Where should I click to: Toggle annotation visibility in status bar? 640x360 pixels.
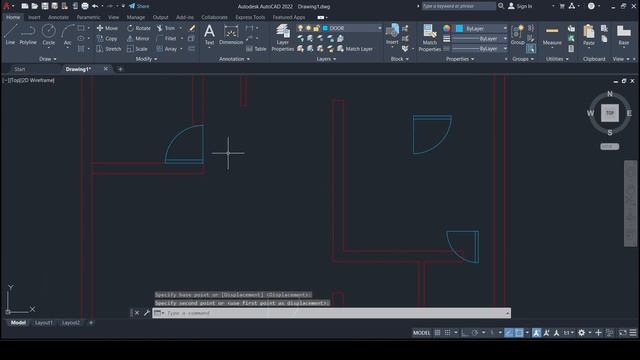536,333
